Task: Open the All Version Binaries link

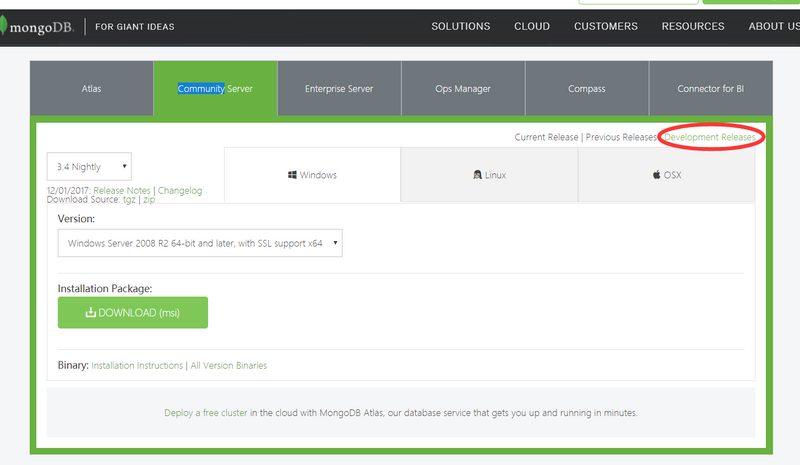Action: pyautogui.click(x=229, y=365)
